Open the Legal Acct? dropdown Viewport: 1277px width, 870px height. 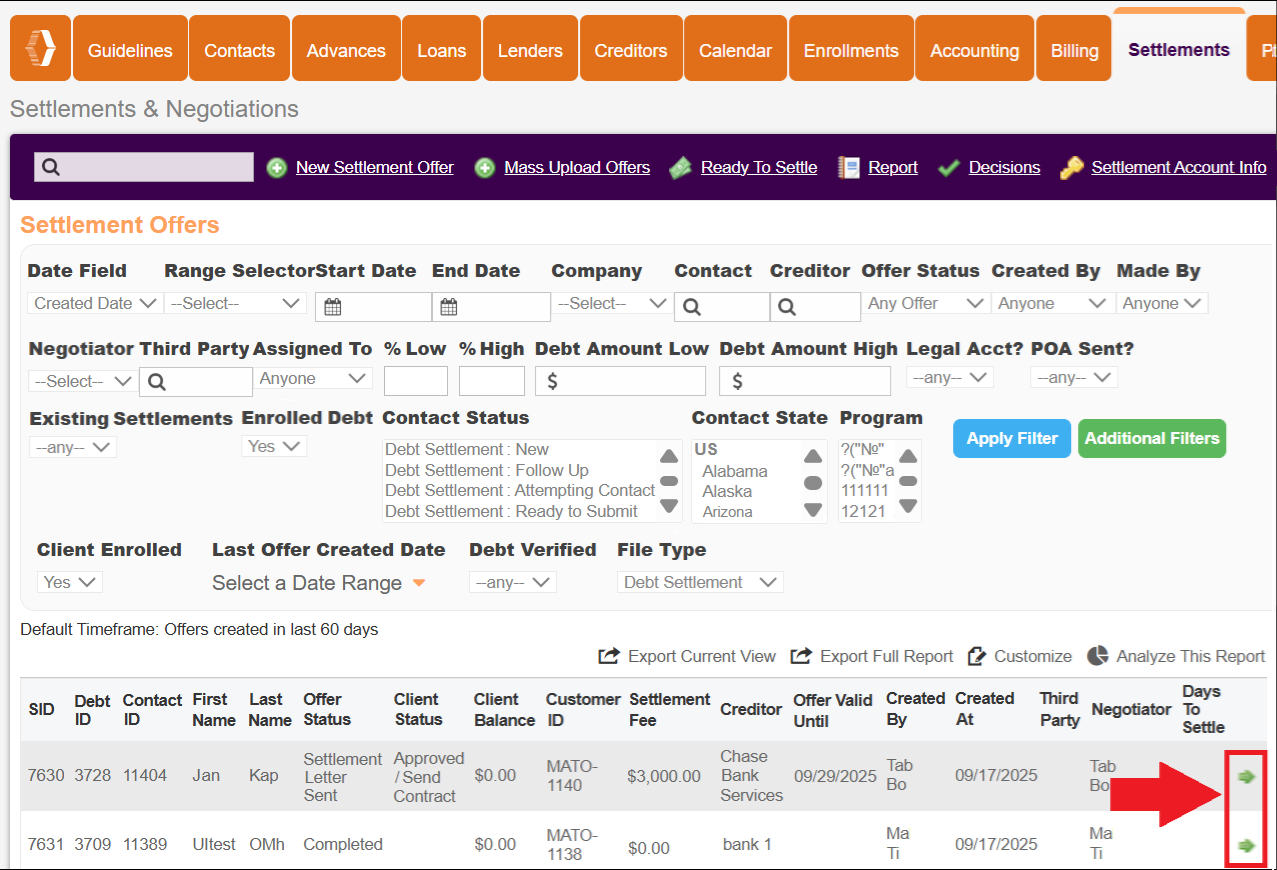tap(950, 377)
